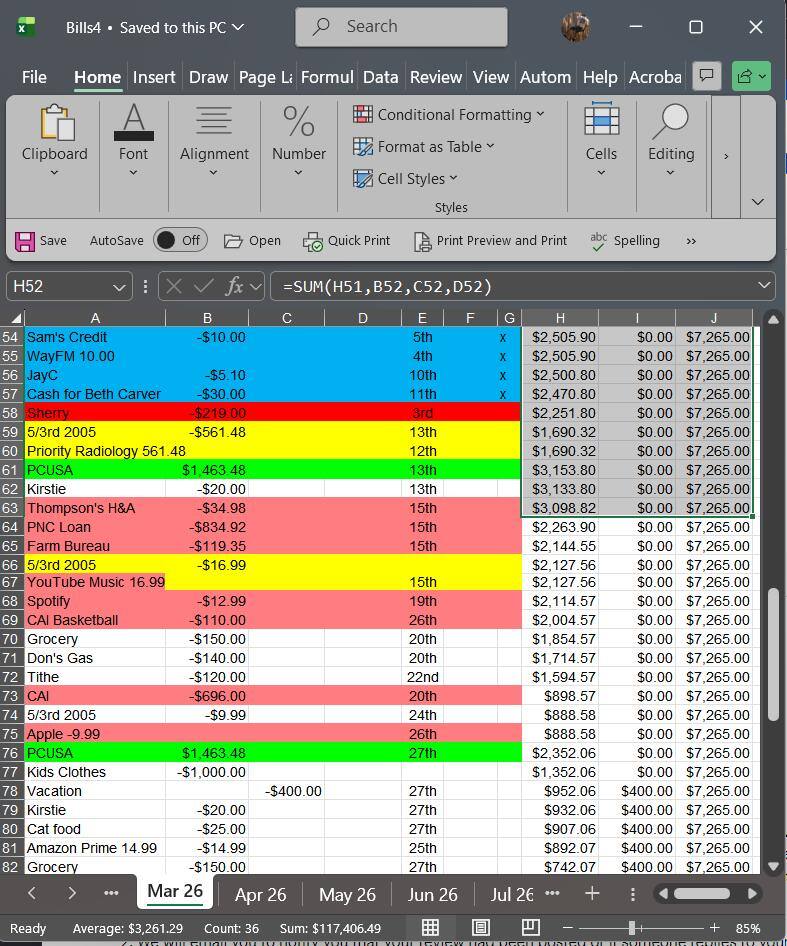Open the Name Box dropdown arrow

[x=120, y=287]
